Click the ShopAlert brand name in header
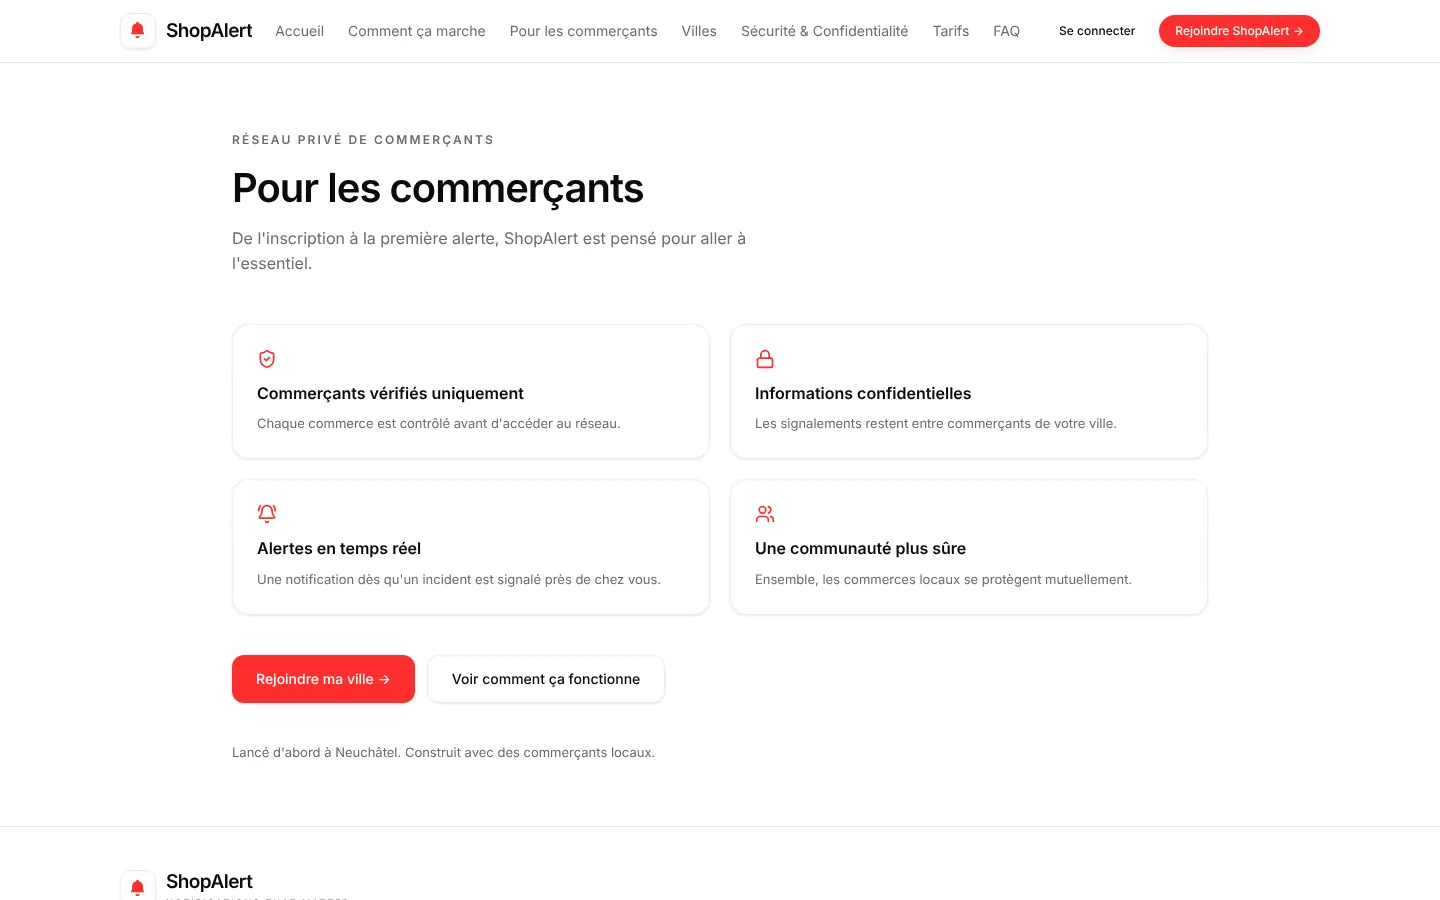Screen dimensions: 1440x900 (x=209, y=31)
